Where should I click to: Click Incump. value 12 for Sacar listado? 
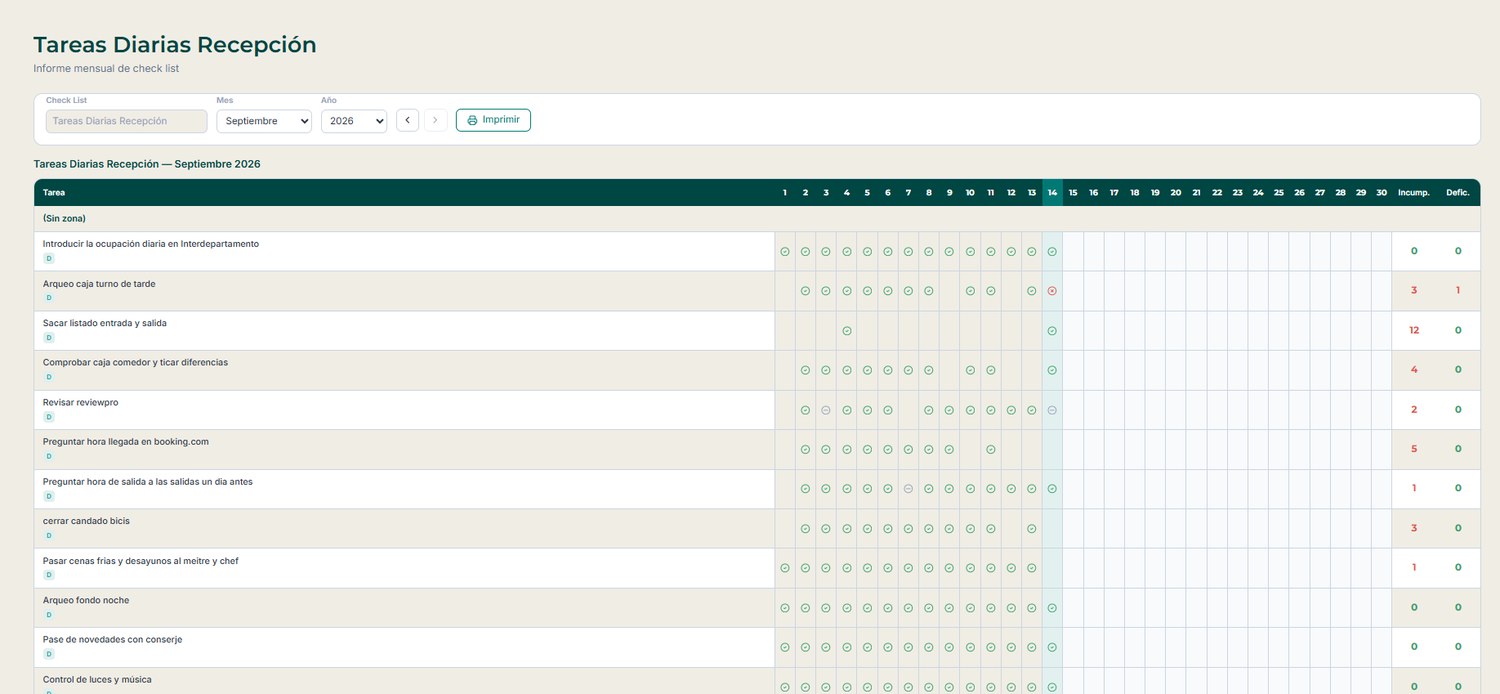(1414, 331)
